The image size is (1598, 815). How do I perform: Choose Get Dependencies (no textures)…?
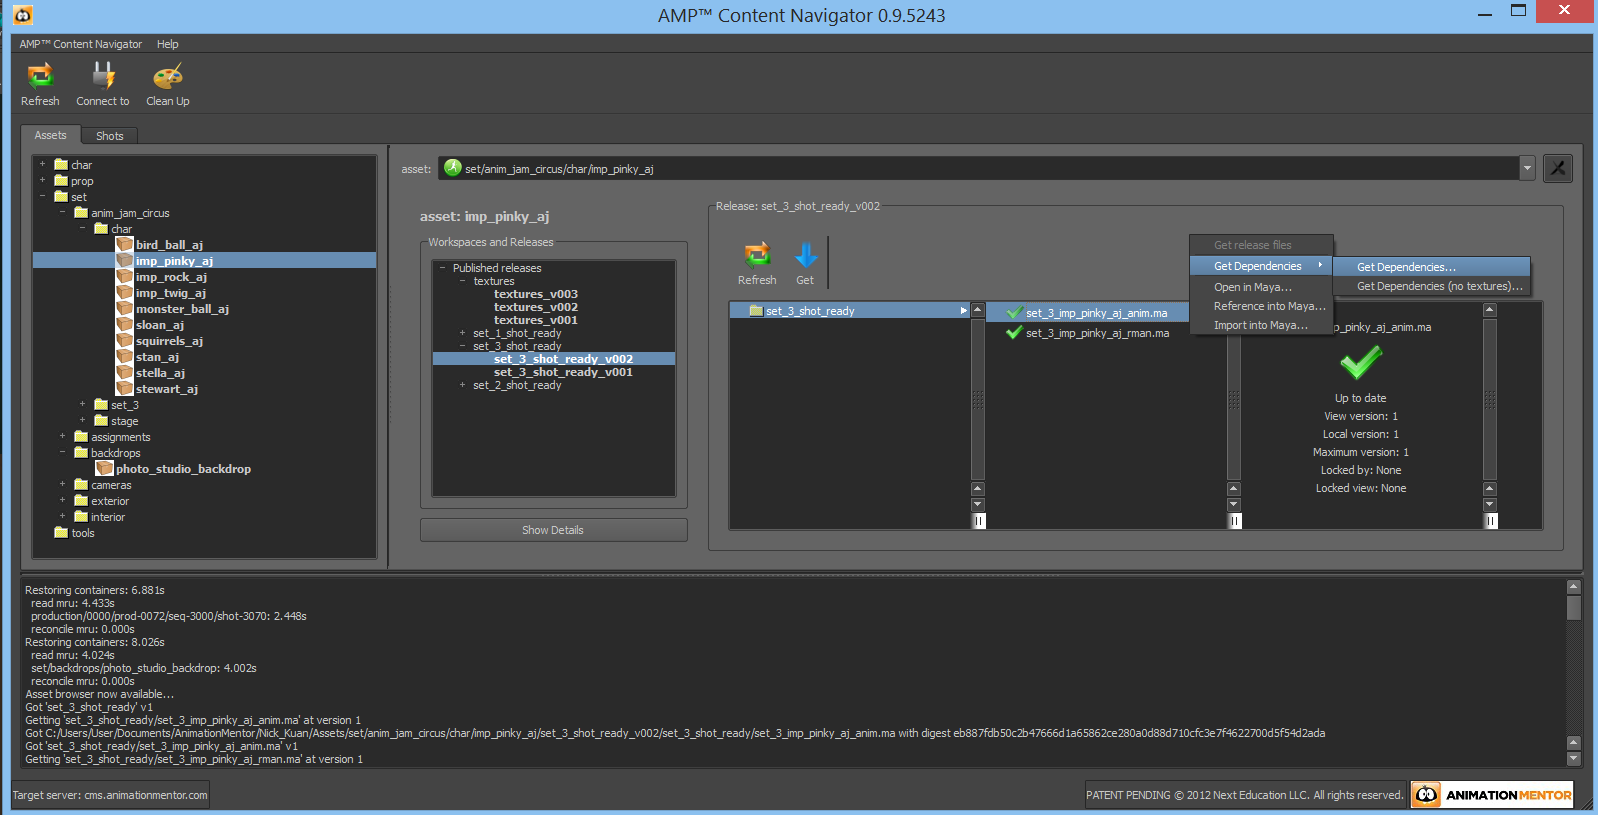tap(1432, 286)
